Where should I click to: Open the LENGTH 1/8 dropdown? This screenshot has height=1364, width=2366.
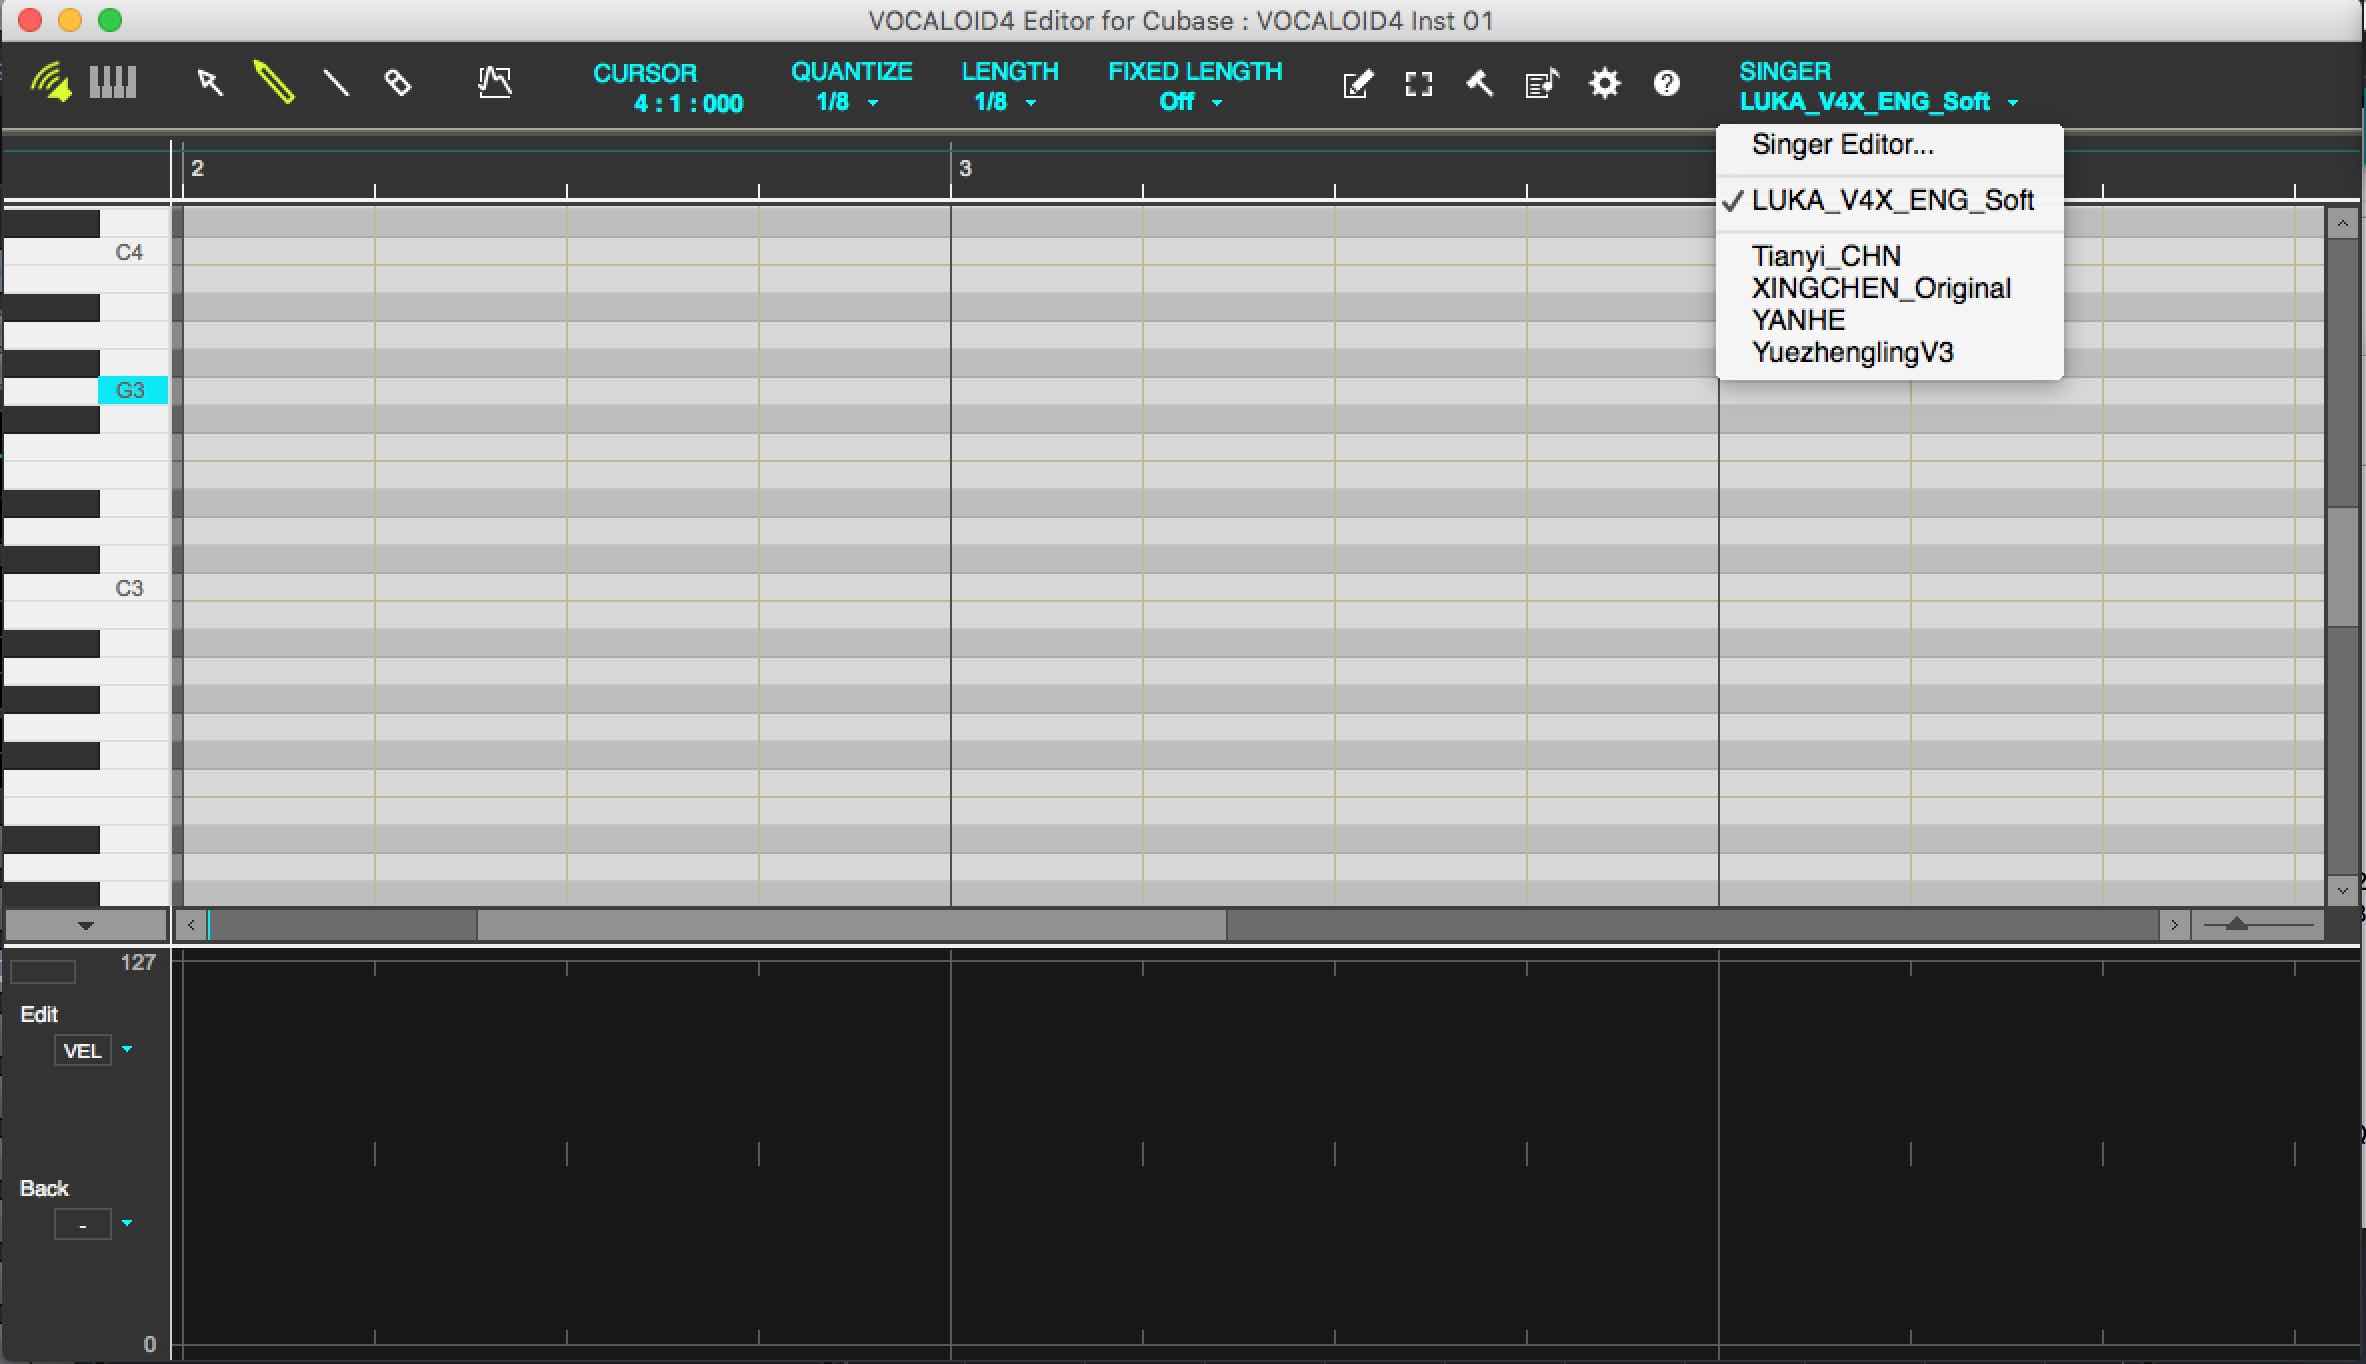click(x=1005, y=102)
